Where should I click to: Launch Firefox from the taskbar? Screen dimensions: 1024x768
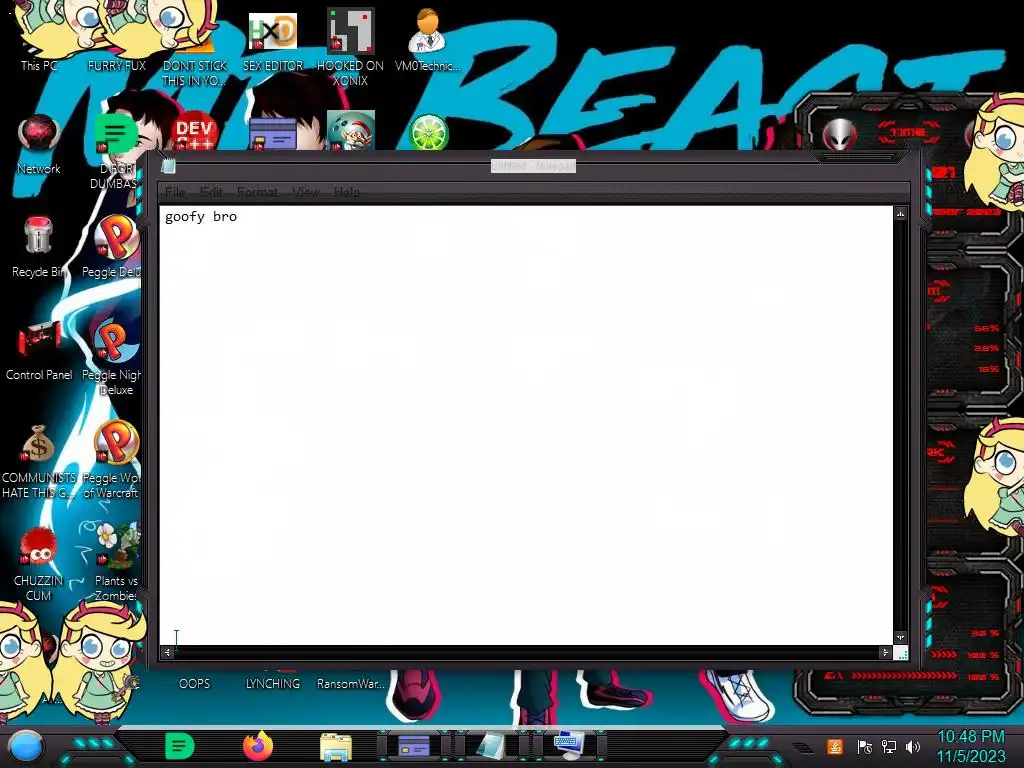coord(258,746)
